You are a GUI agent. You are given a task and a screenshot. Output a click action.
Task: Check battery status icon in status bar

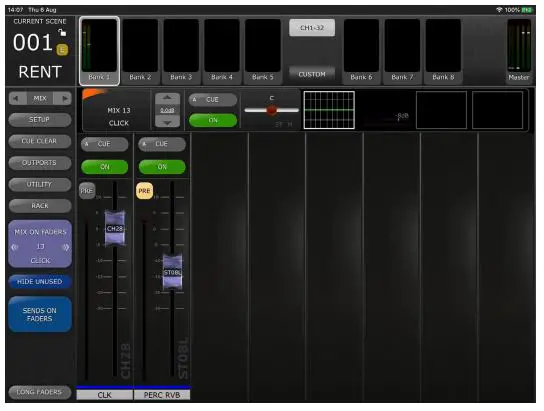526,10
